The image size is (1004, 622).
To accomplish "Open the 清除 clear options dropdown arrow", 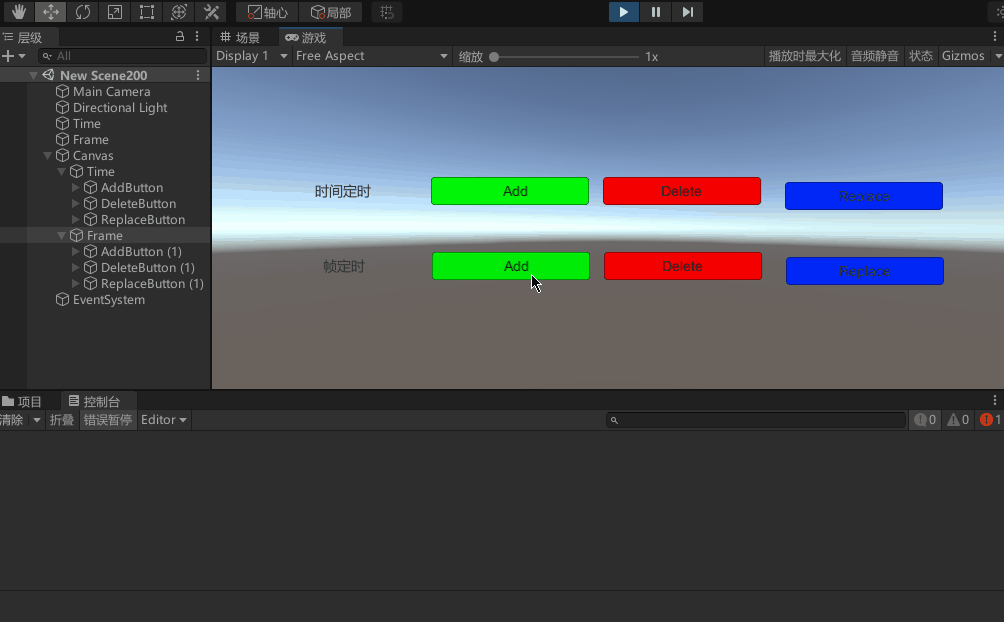I will click(36, 420).
